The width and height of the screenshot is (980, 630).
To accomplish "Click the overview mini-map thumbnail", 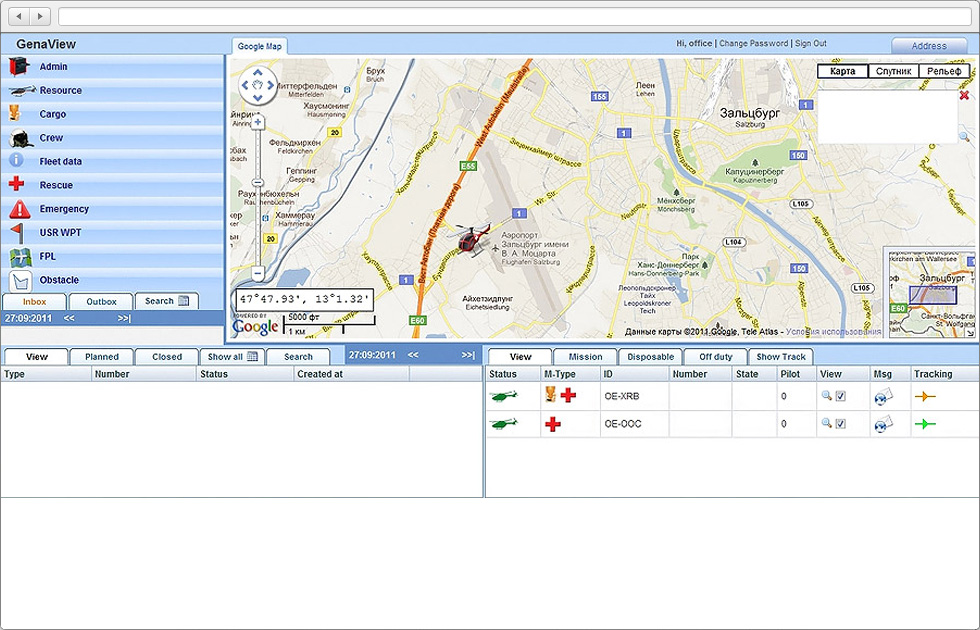I will [931, 292].
